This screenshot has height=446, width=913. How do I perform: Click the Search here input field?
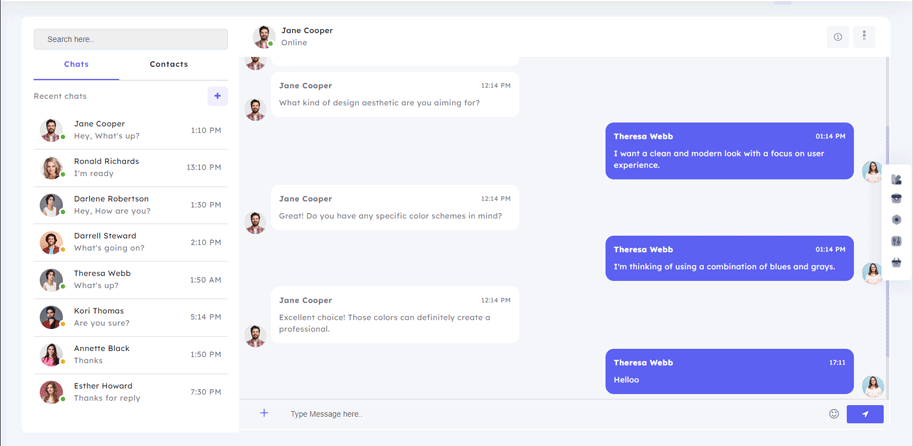point(131,39)
